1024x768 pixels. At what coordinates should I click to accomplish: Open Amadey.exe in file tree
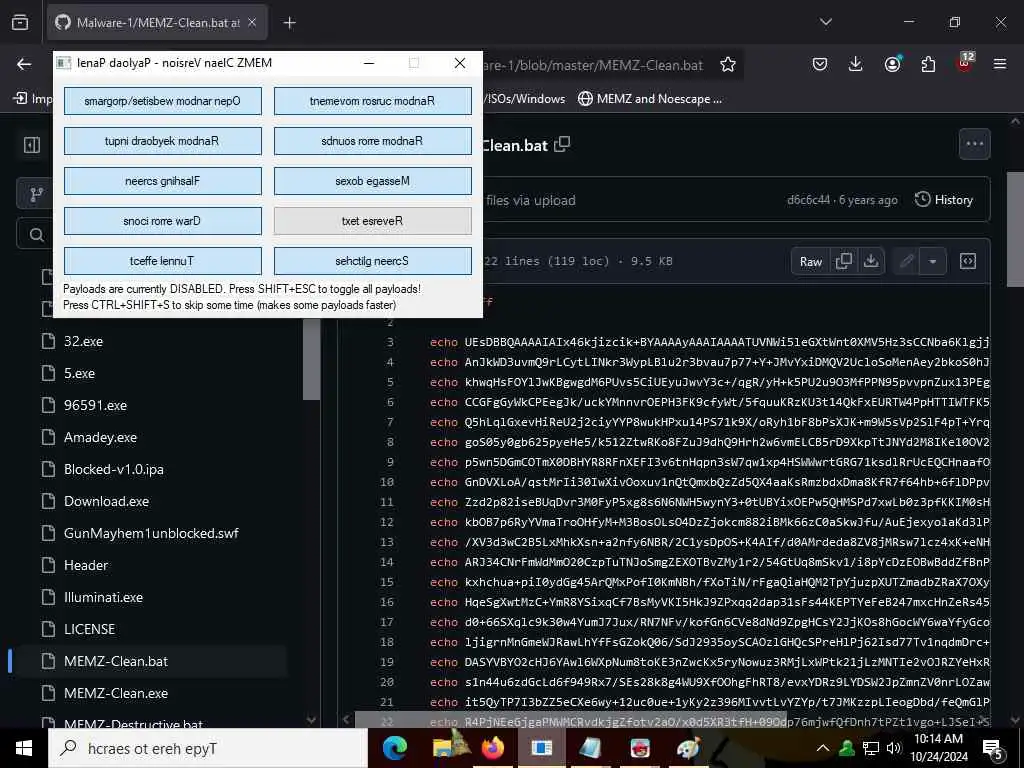point(101,437)
